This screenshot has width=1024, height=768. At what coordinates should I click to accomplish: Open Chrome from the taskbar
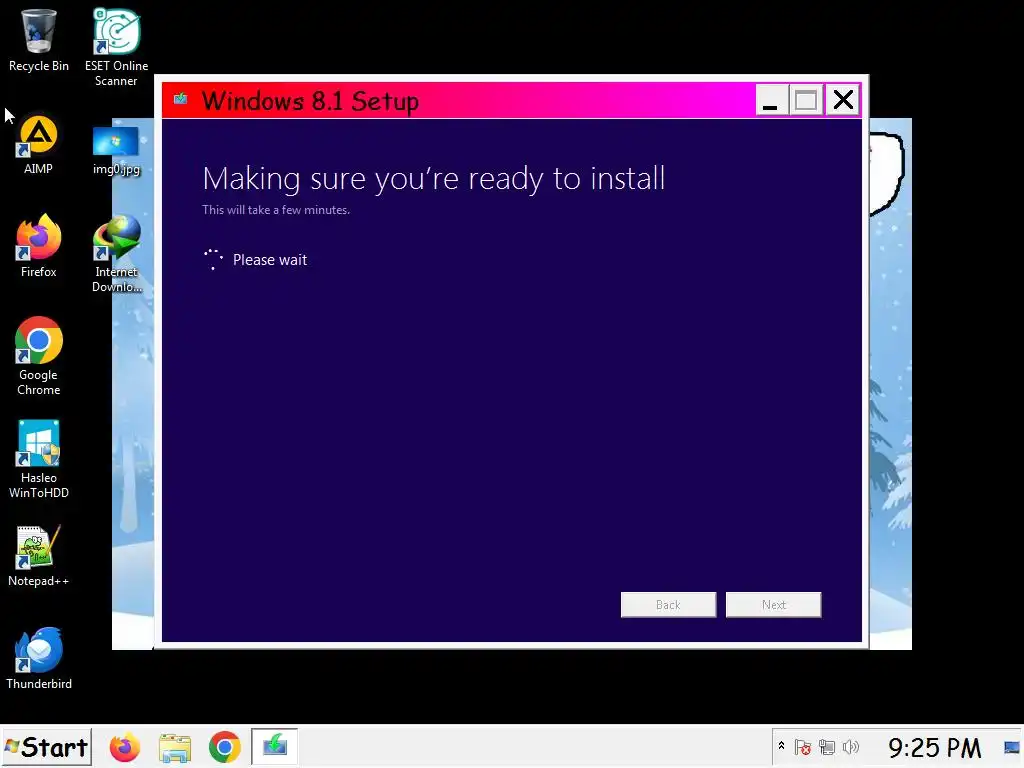click(225, 748)
